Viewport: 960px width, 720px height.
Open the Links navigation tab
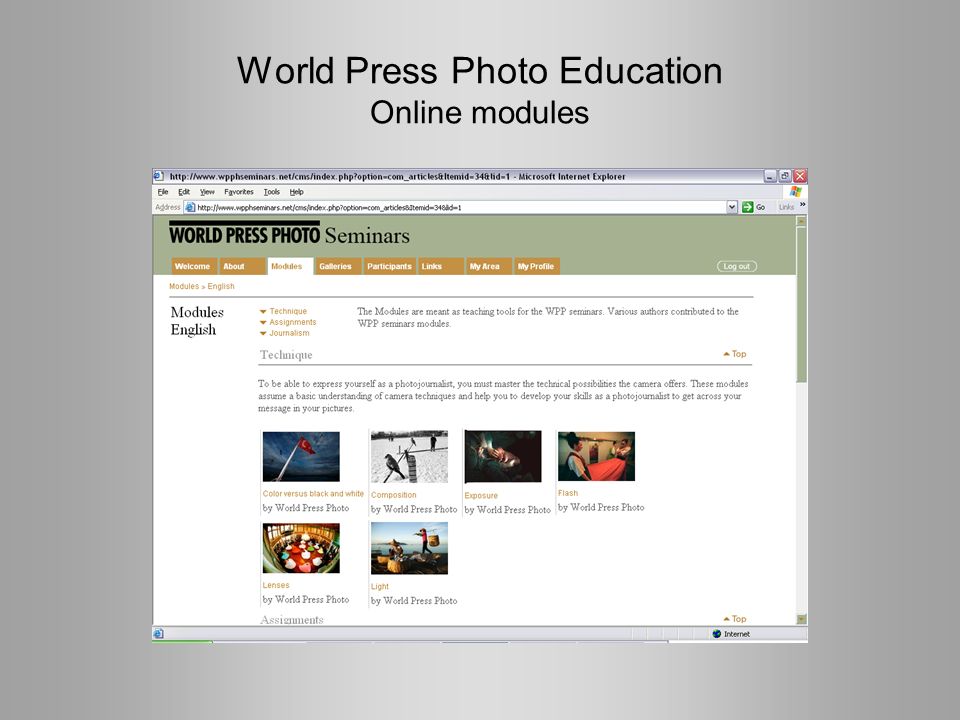pos(440,266)
